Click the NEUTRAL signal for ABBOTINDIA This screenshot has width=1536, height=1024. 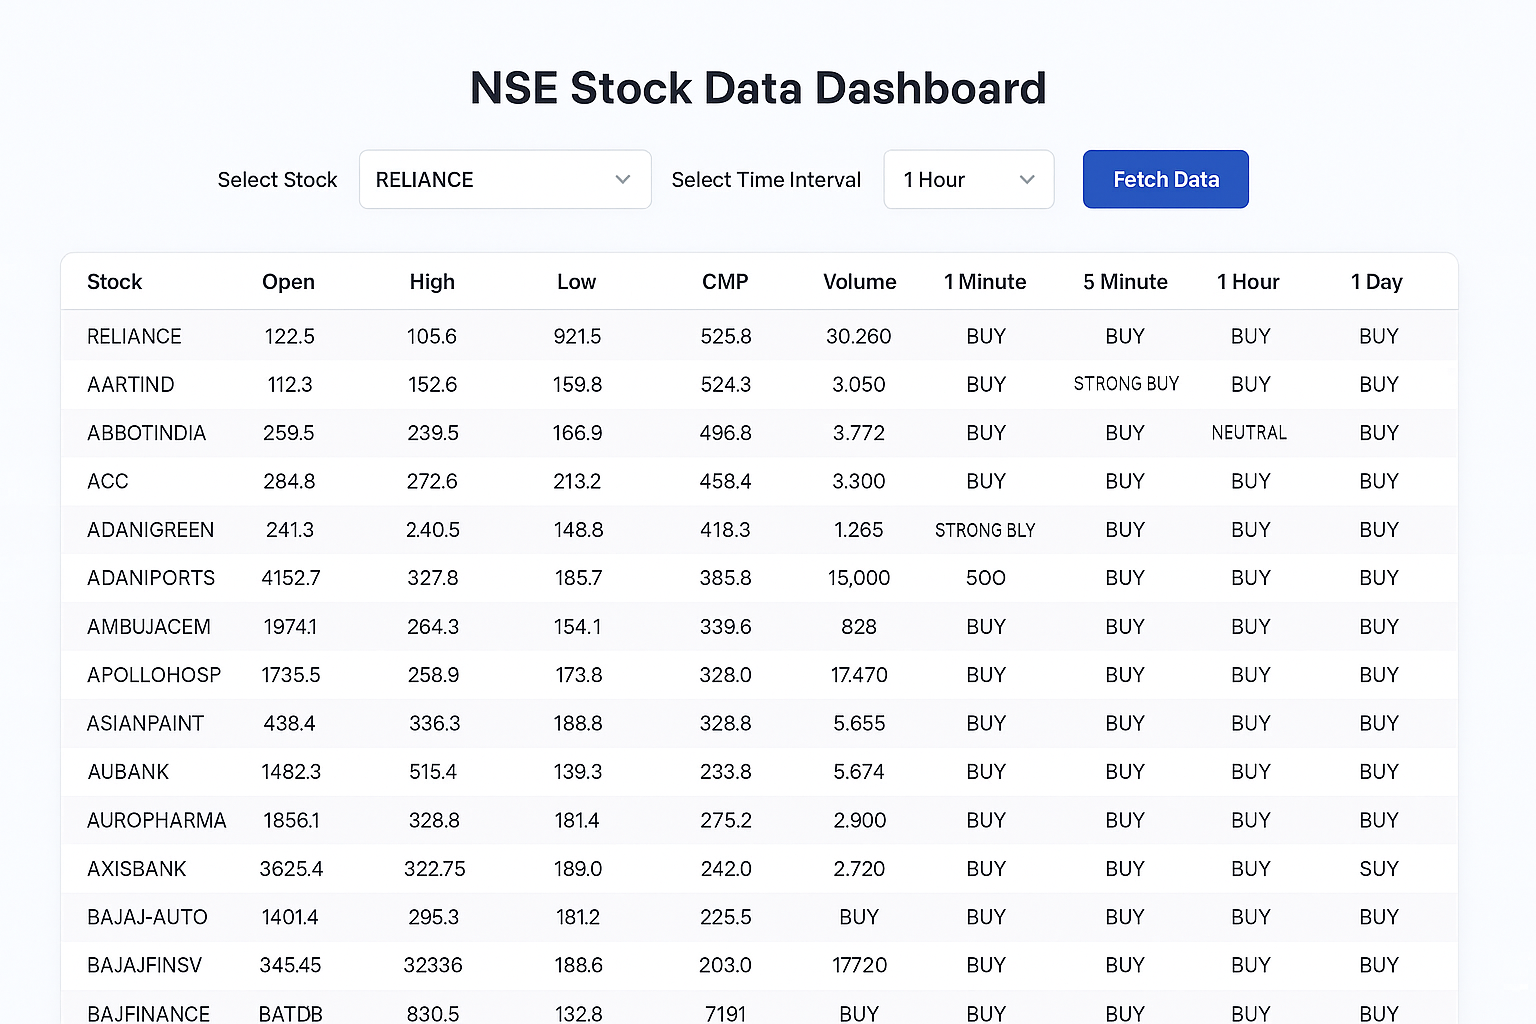[1249, 433]
